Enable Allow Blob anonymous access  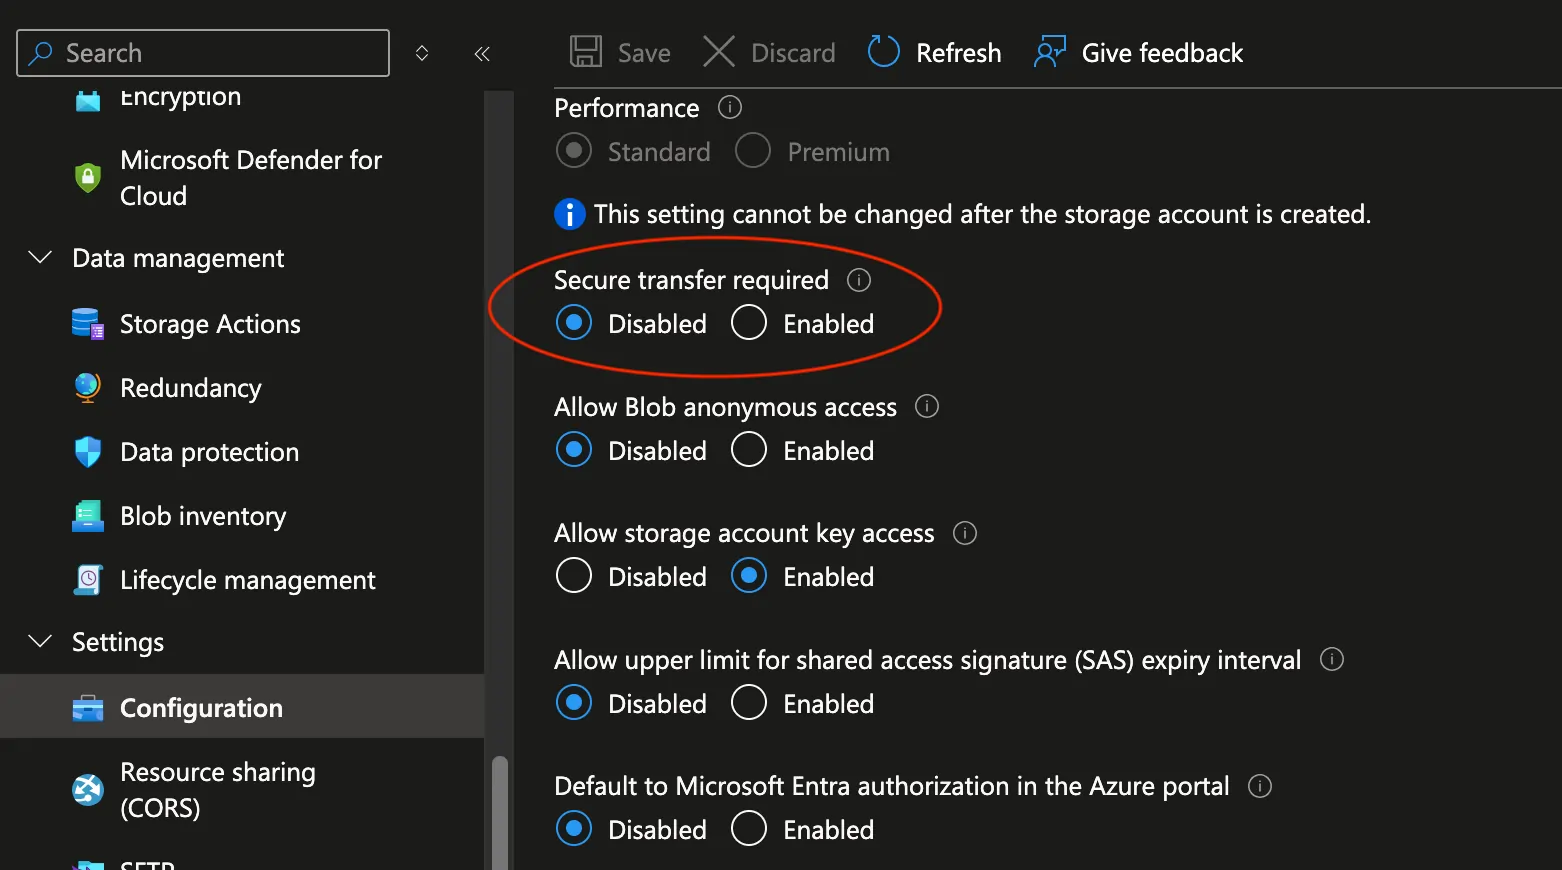[x=749, y=450]
